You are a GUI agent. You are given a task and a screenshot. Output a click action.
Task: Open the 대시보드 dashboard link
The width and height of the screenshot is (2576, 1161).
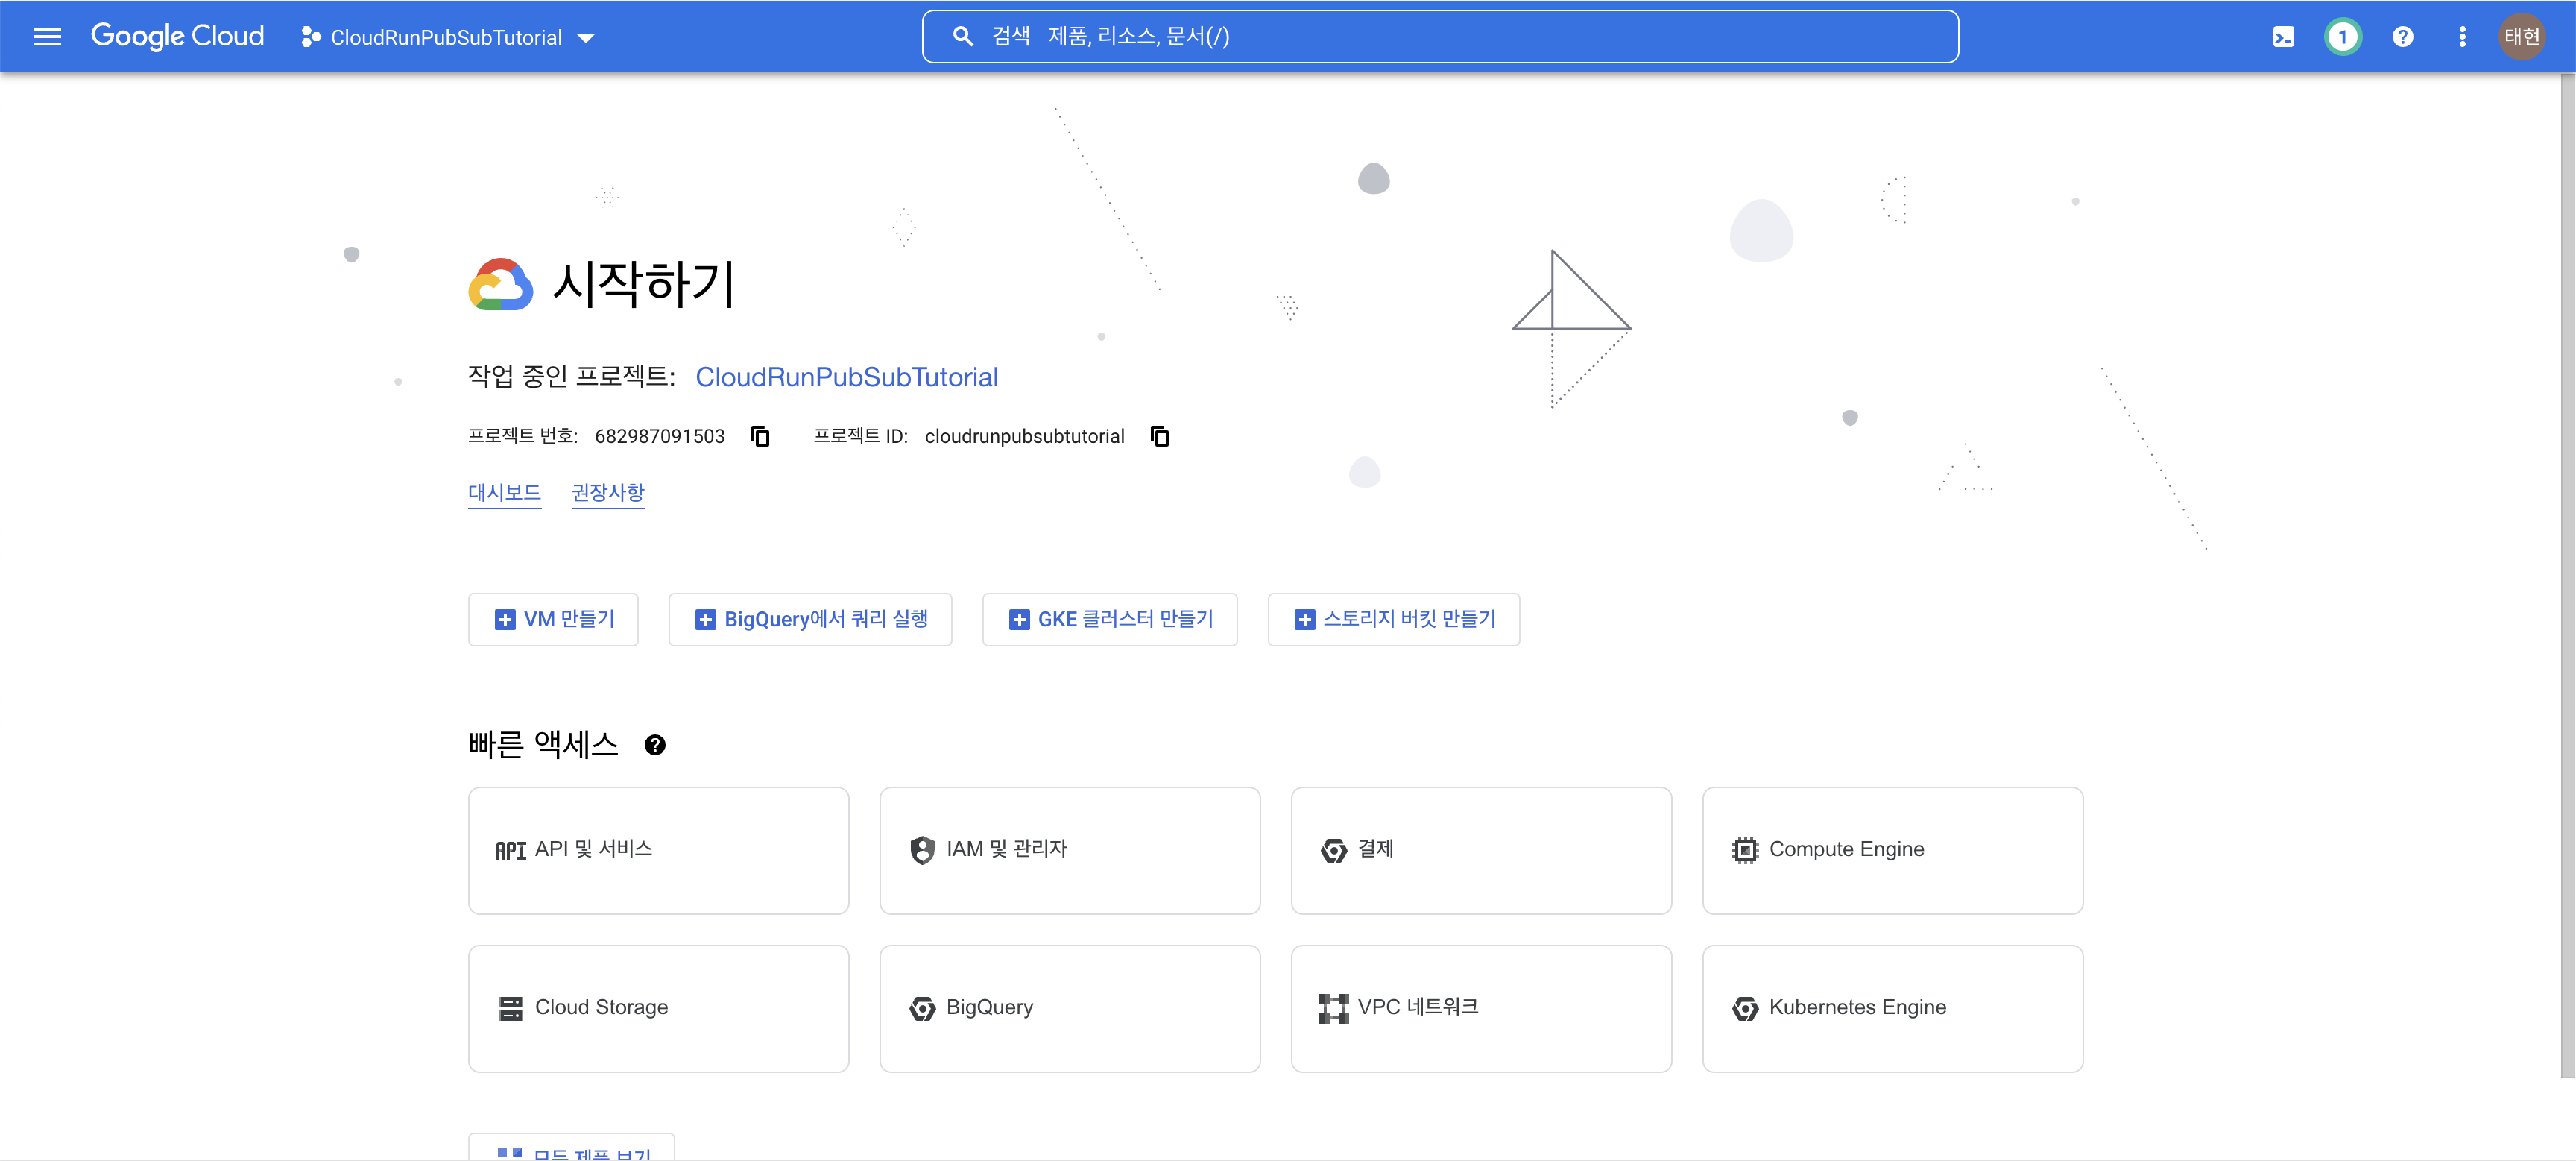tap(504, 492)
